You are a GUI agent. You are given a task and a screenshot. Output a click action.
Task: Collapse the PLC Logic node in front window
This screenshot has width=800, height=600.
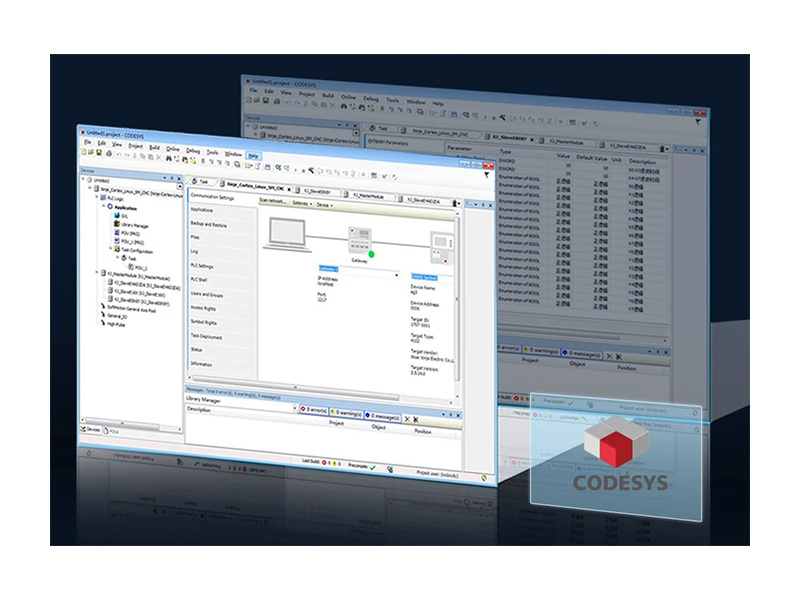(97, 197)
